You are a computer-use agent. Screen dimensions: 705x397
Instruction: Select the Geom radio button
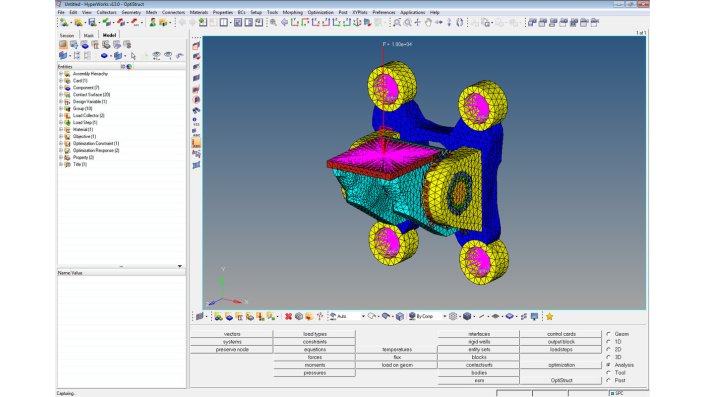click(608, 334)
